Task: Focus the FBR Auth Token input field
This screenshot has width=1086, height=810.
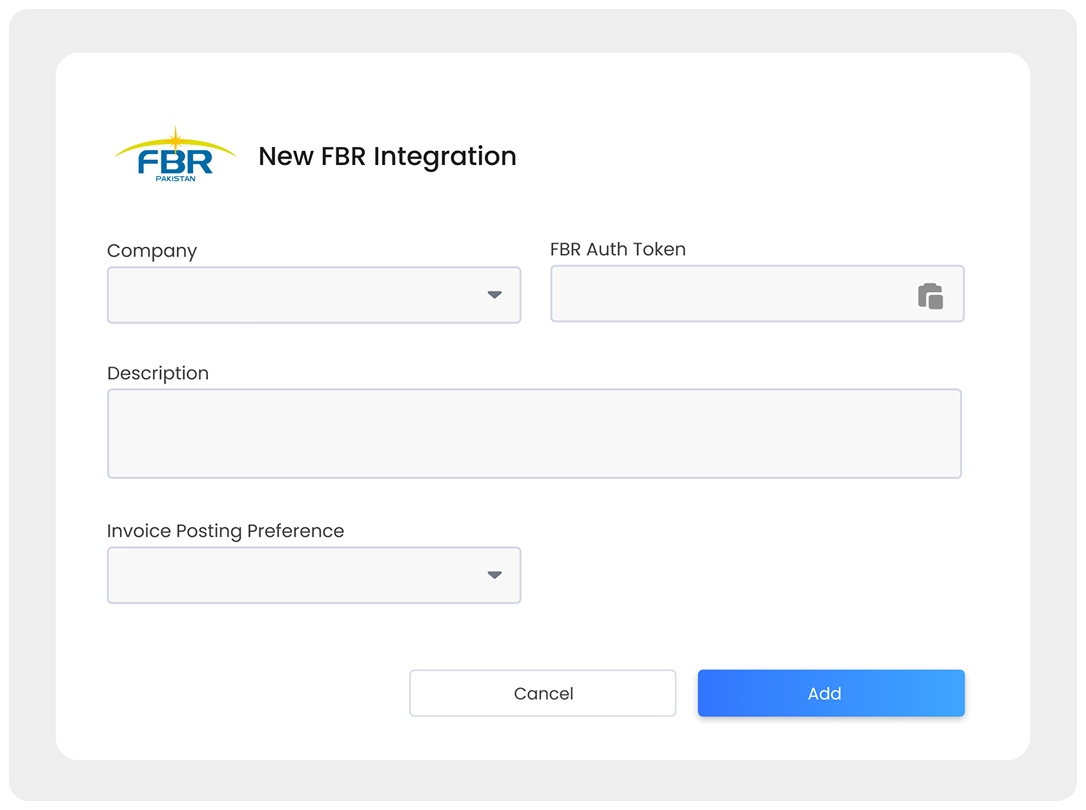Action: click(757, 294)
